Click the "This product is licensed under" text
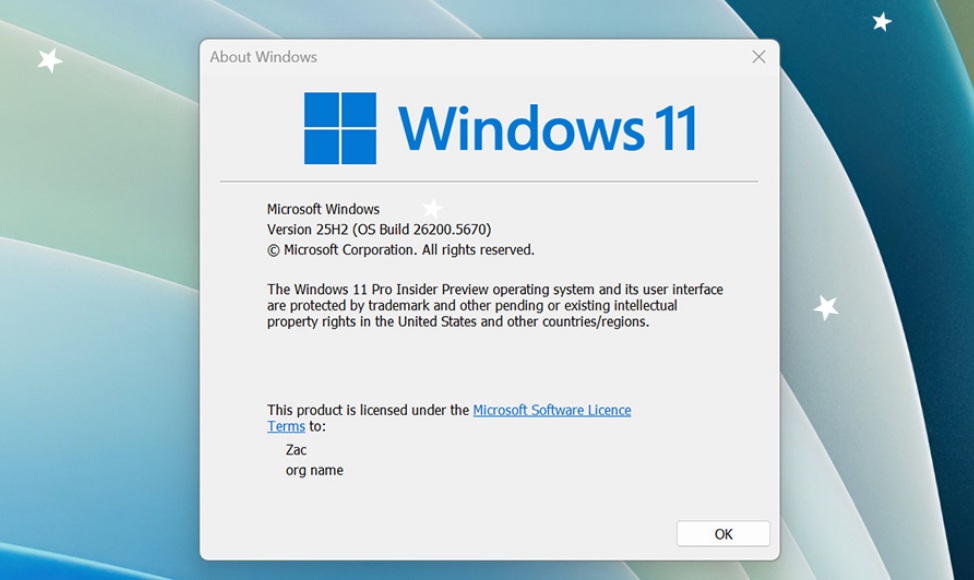This screenshot has height=580, width=974. point(367,410)
